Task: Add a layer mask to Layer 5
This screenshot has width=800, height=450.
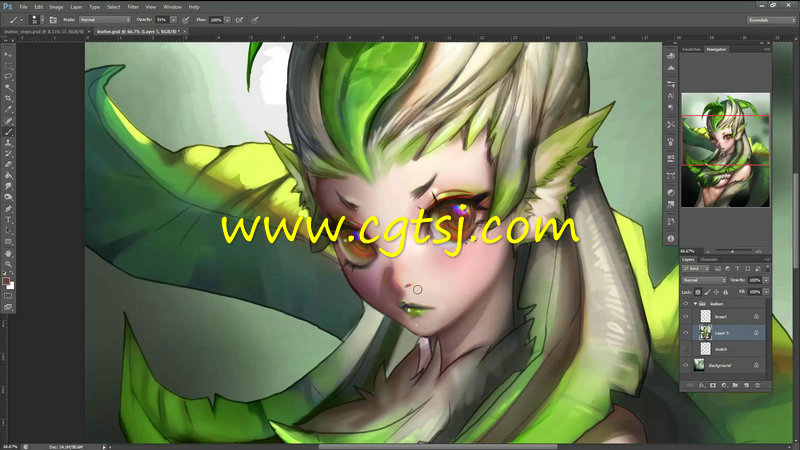Action: click(713, 385)
